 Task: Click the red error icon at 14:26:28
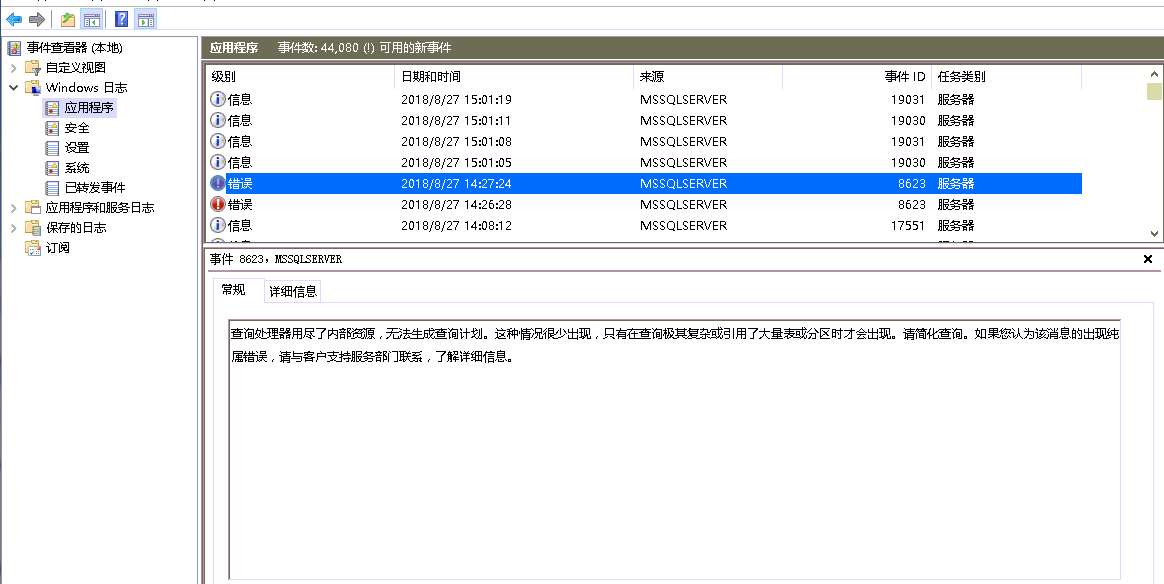(218, 205)
